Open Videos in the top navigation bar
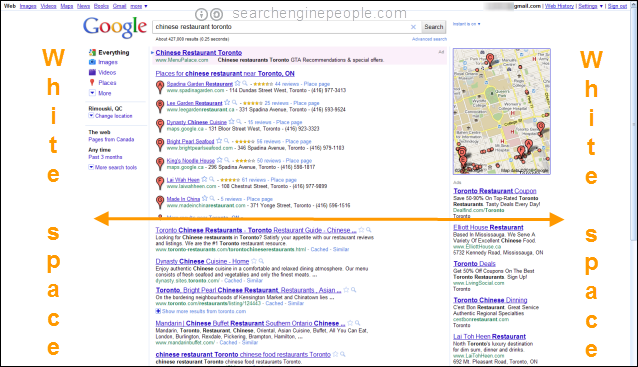 48,6
